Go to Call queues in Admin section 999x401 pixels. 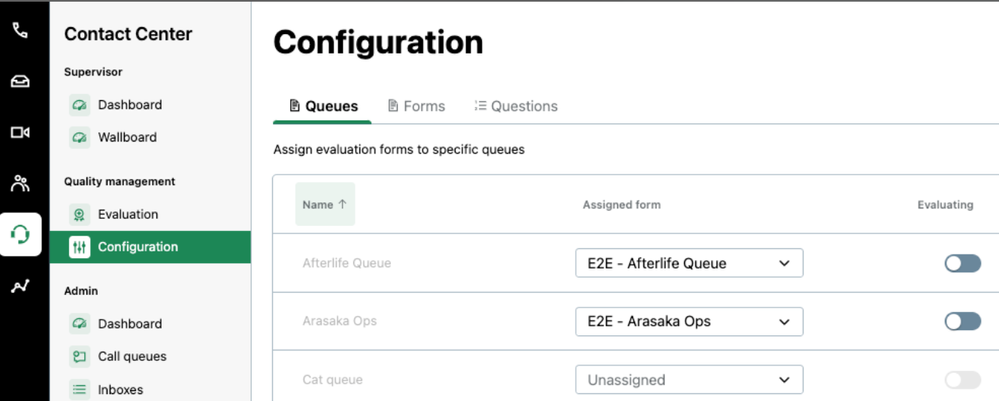click(x=131, y=356)
